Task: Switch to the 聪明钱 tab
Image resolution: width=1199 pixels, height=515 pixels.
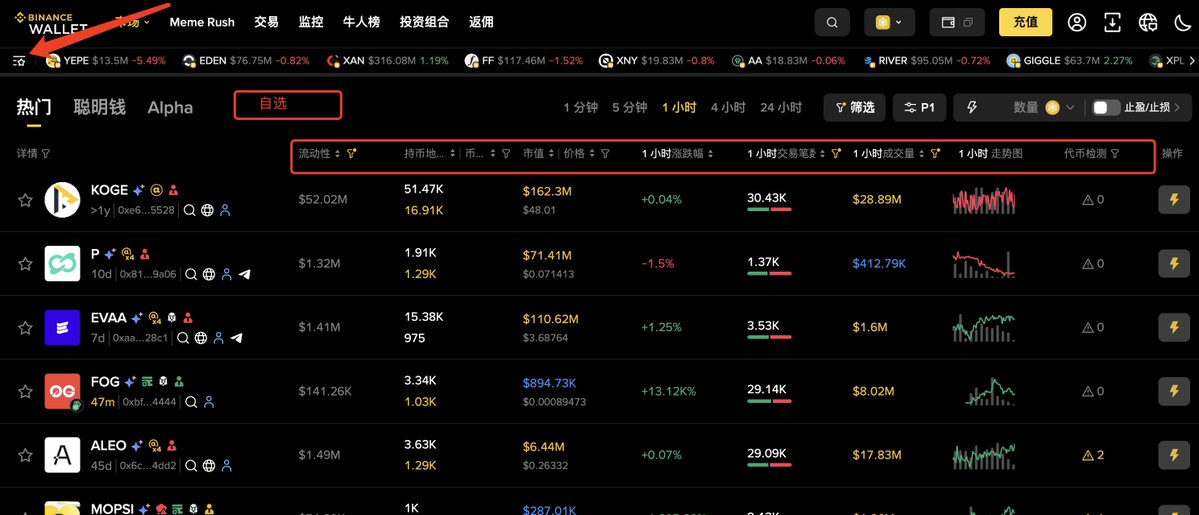Action: (x=99, y=107)
